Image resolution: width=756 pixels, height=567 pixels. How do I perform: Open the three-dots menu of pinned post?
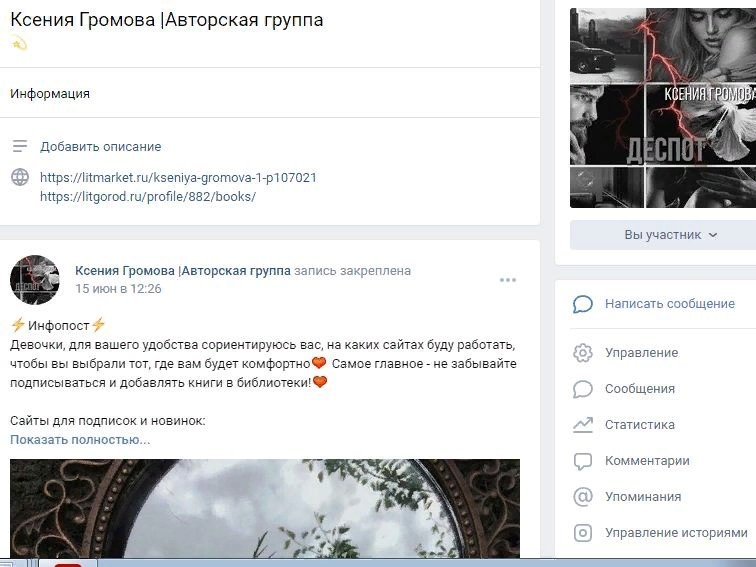tap(508, 280)
